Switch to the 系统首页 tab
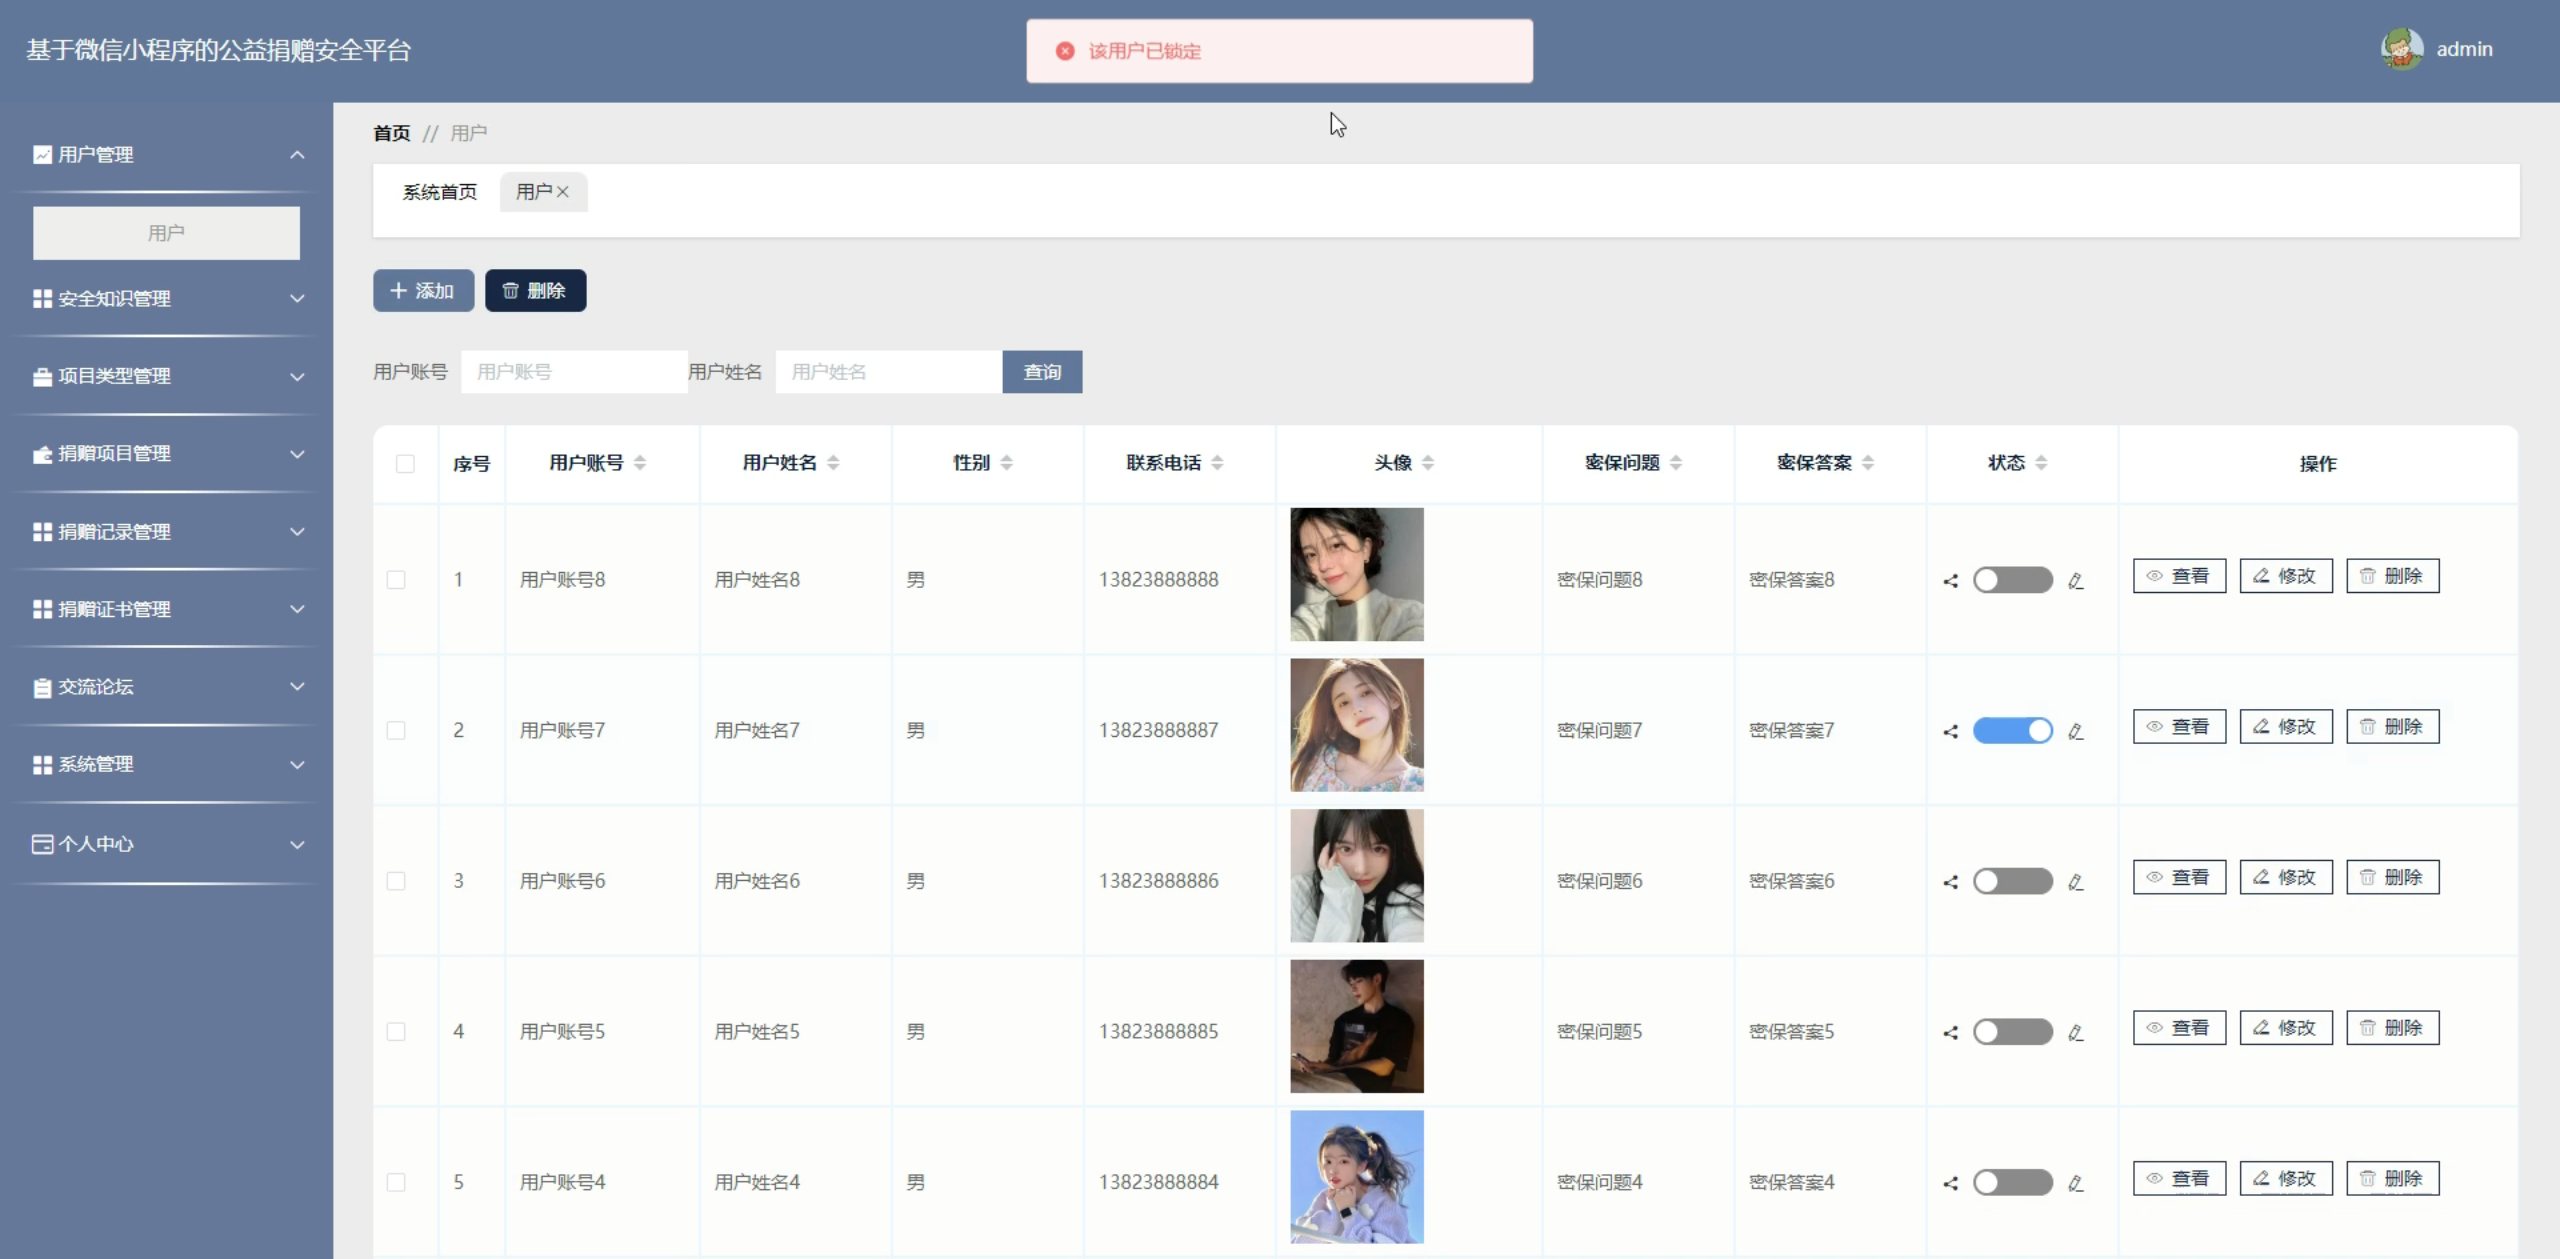 click(x=440, y=192)
